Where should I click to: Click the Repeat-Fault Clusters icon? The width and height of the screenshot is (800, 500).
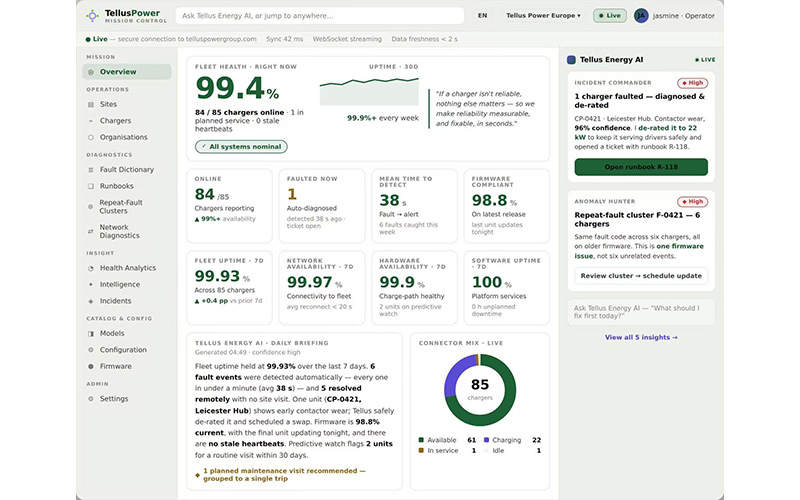[91, 207]
